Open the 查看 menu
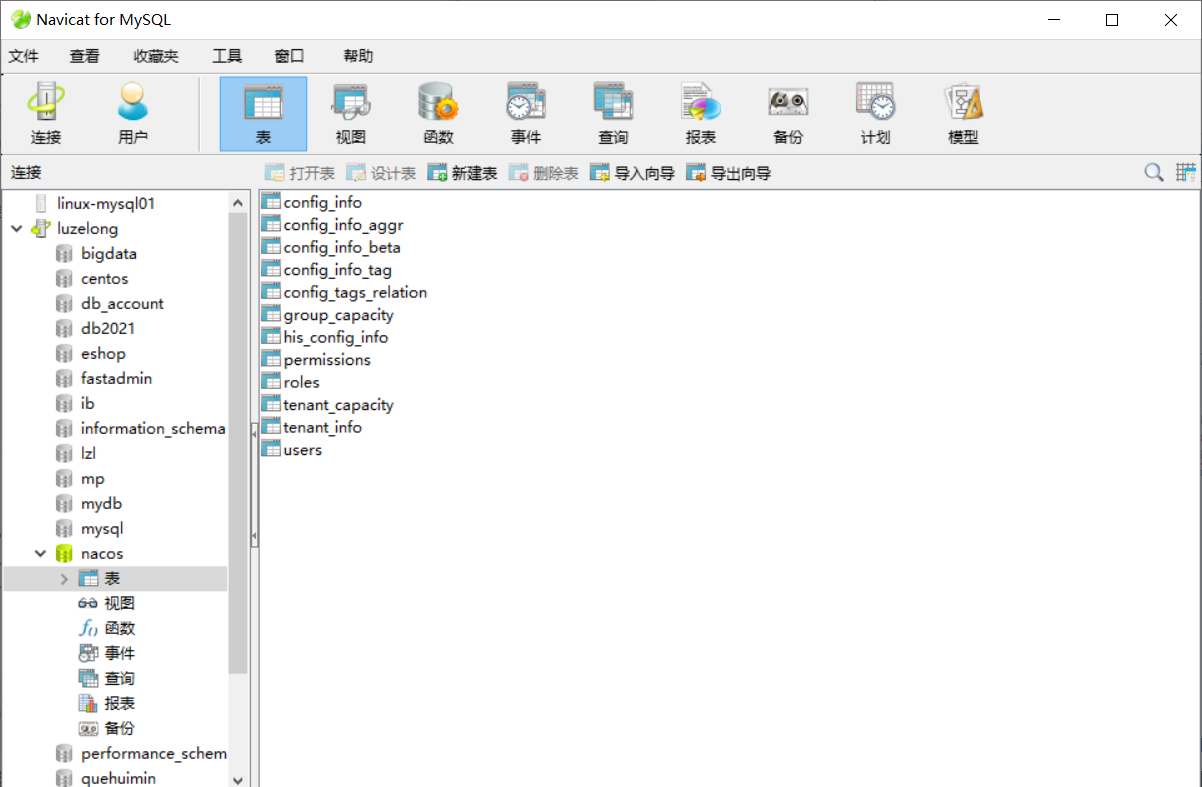This screenshot has width=1202, height=787. 85,56
